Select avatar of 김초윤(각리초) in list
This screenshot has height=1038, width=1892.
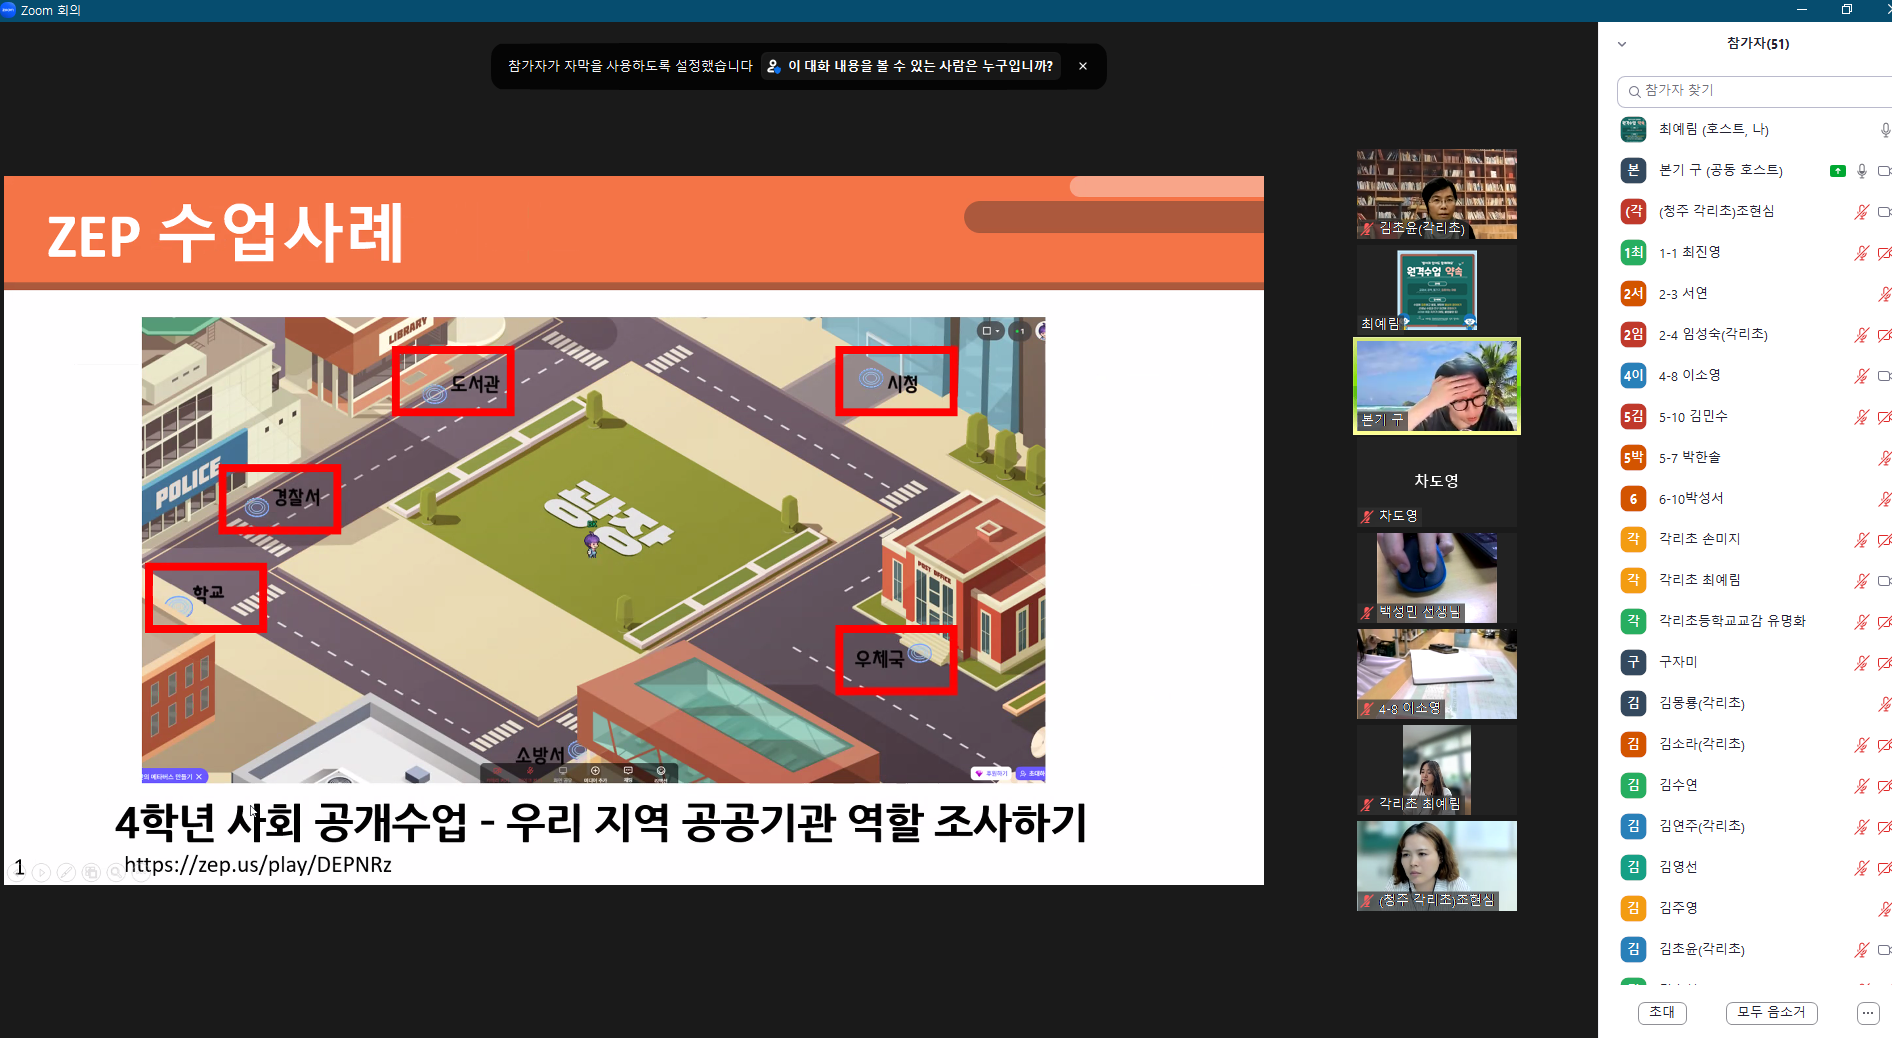pos(1633,949)
